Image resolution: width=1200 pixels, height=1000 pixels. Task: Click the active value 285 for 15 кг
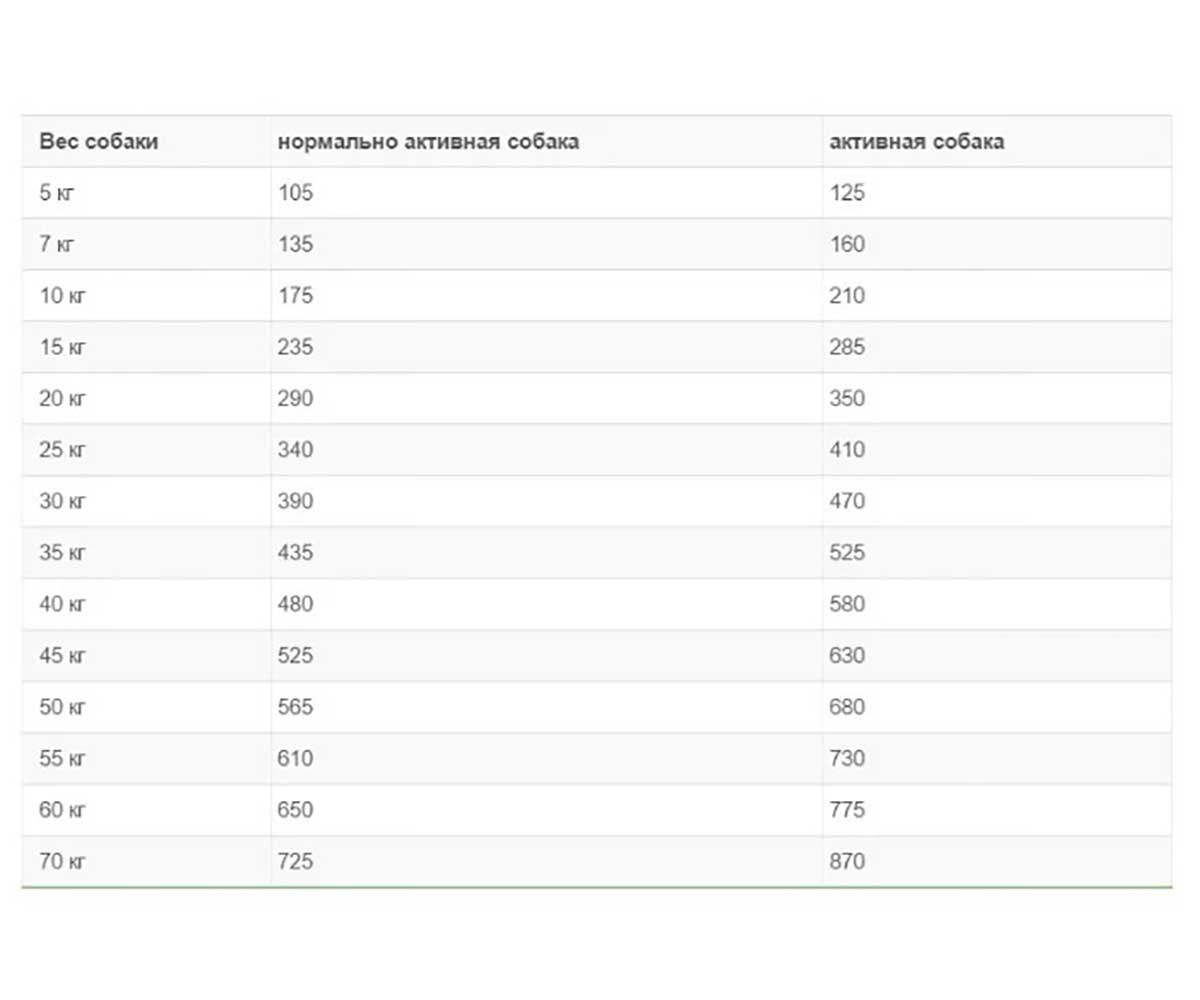point(847,348)
